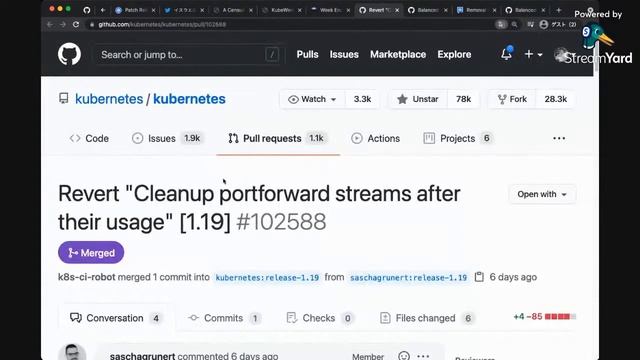Focus the 'Search or jump to' field

click(189, 55)
